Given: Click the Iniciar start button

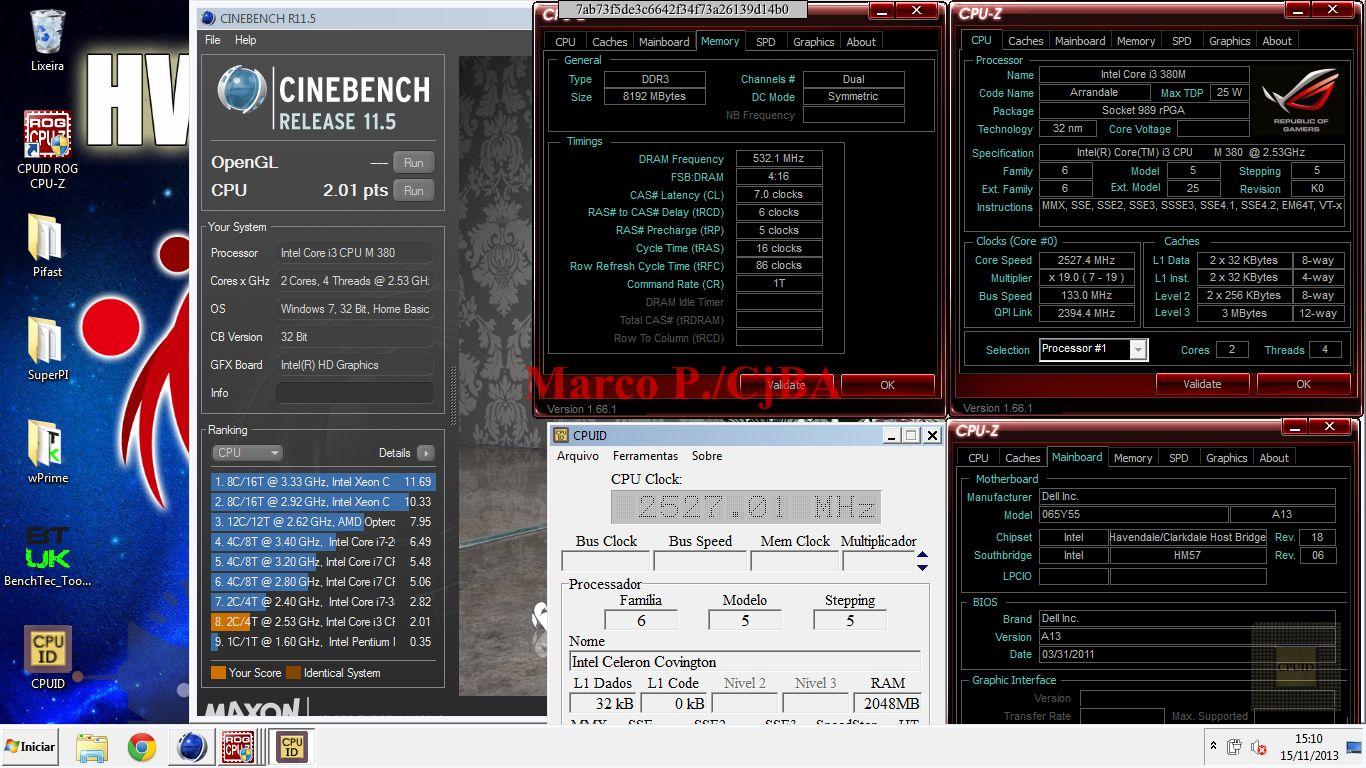Looking at the screenshot, I should (30, 746).
